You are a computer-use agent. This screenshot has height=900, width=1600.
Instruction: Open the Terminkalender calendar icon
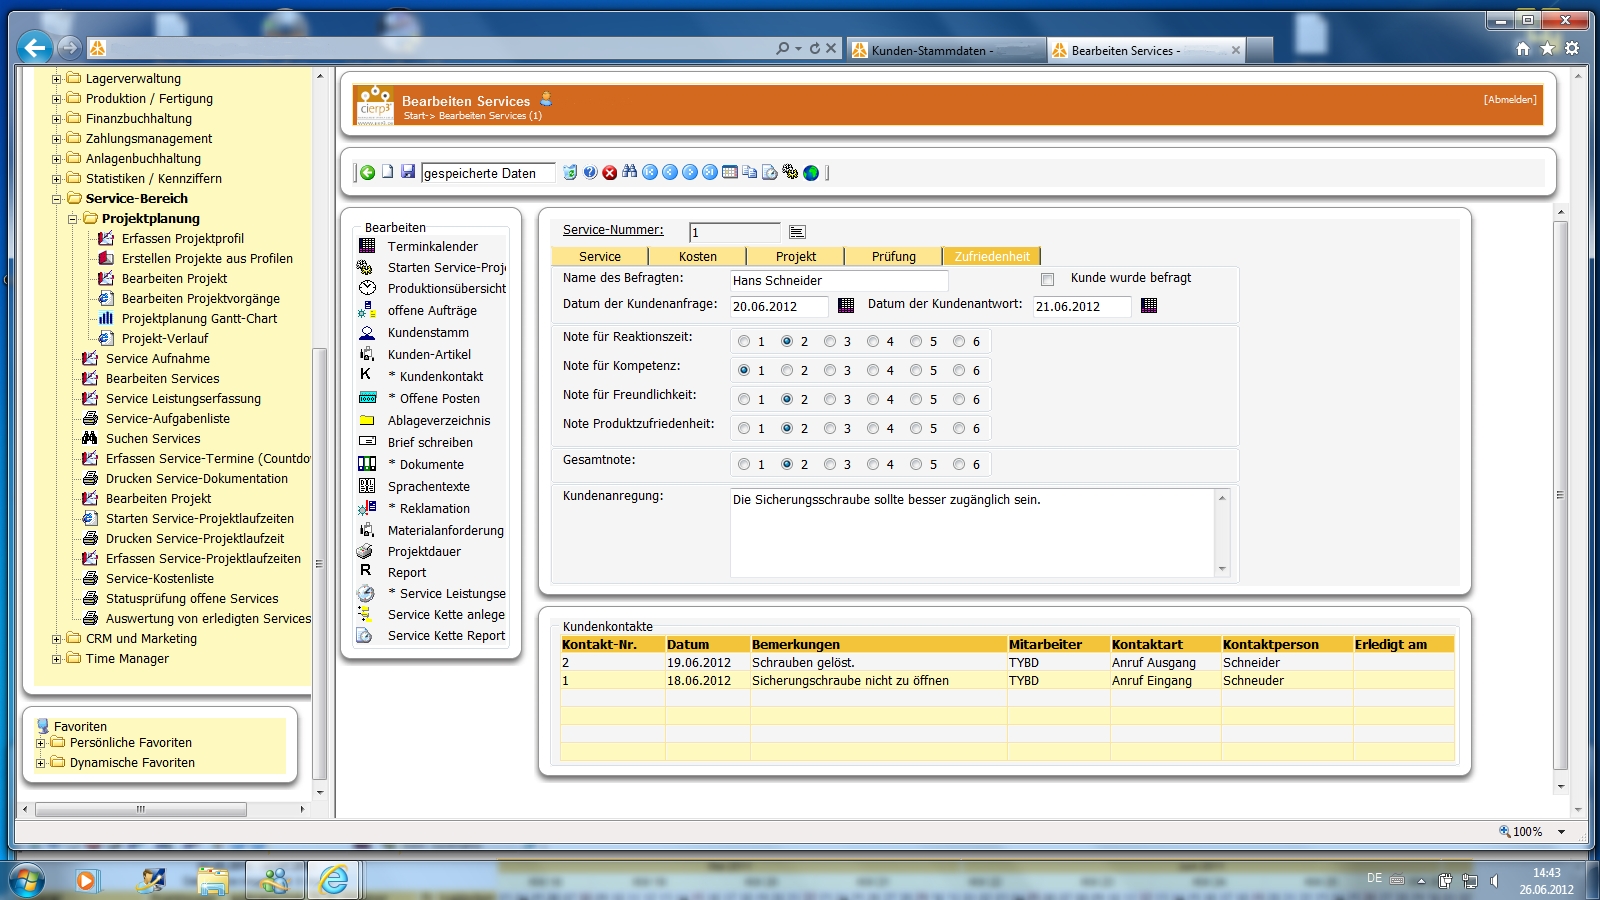pos(367,246)
